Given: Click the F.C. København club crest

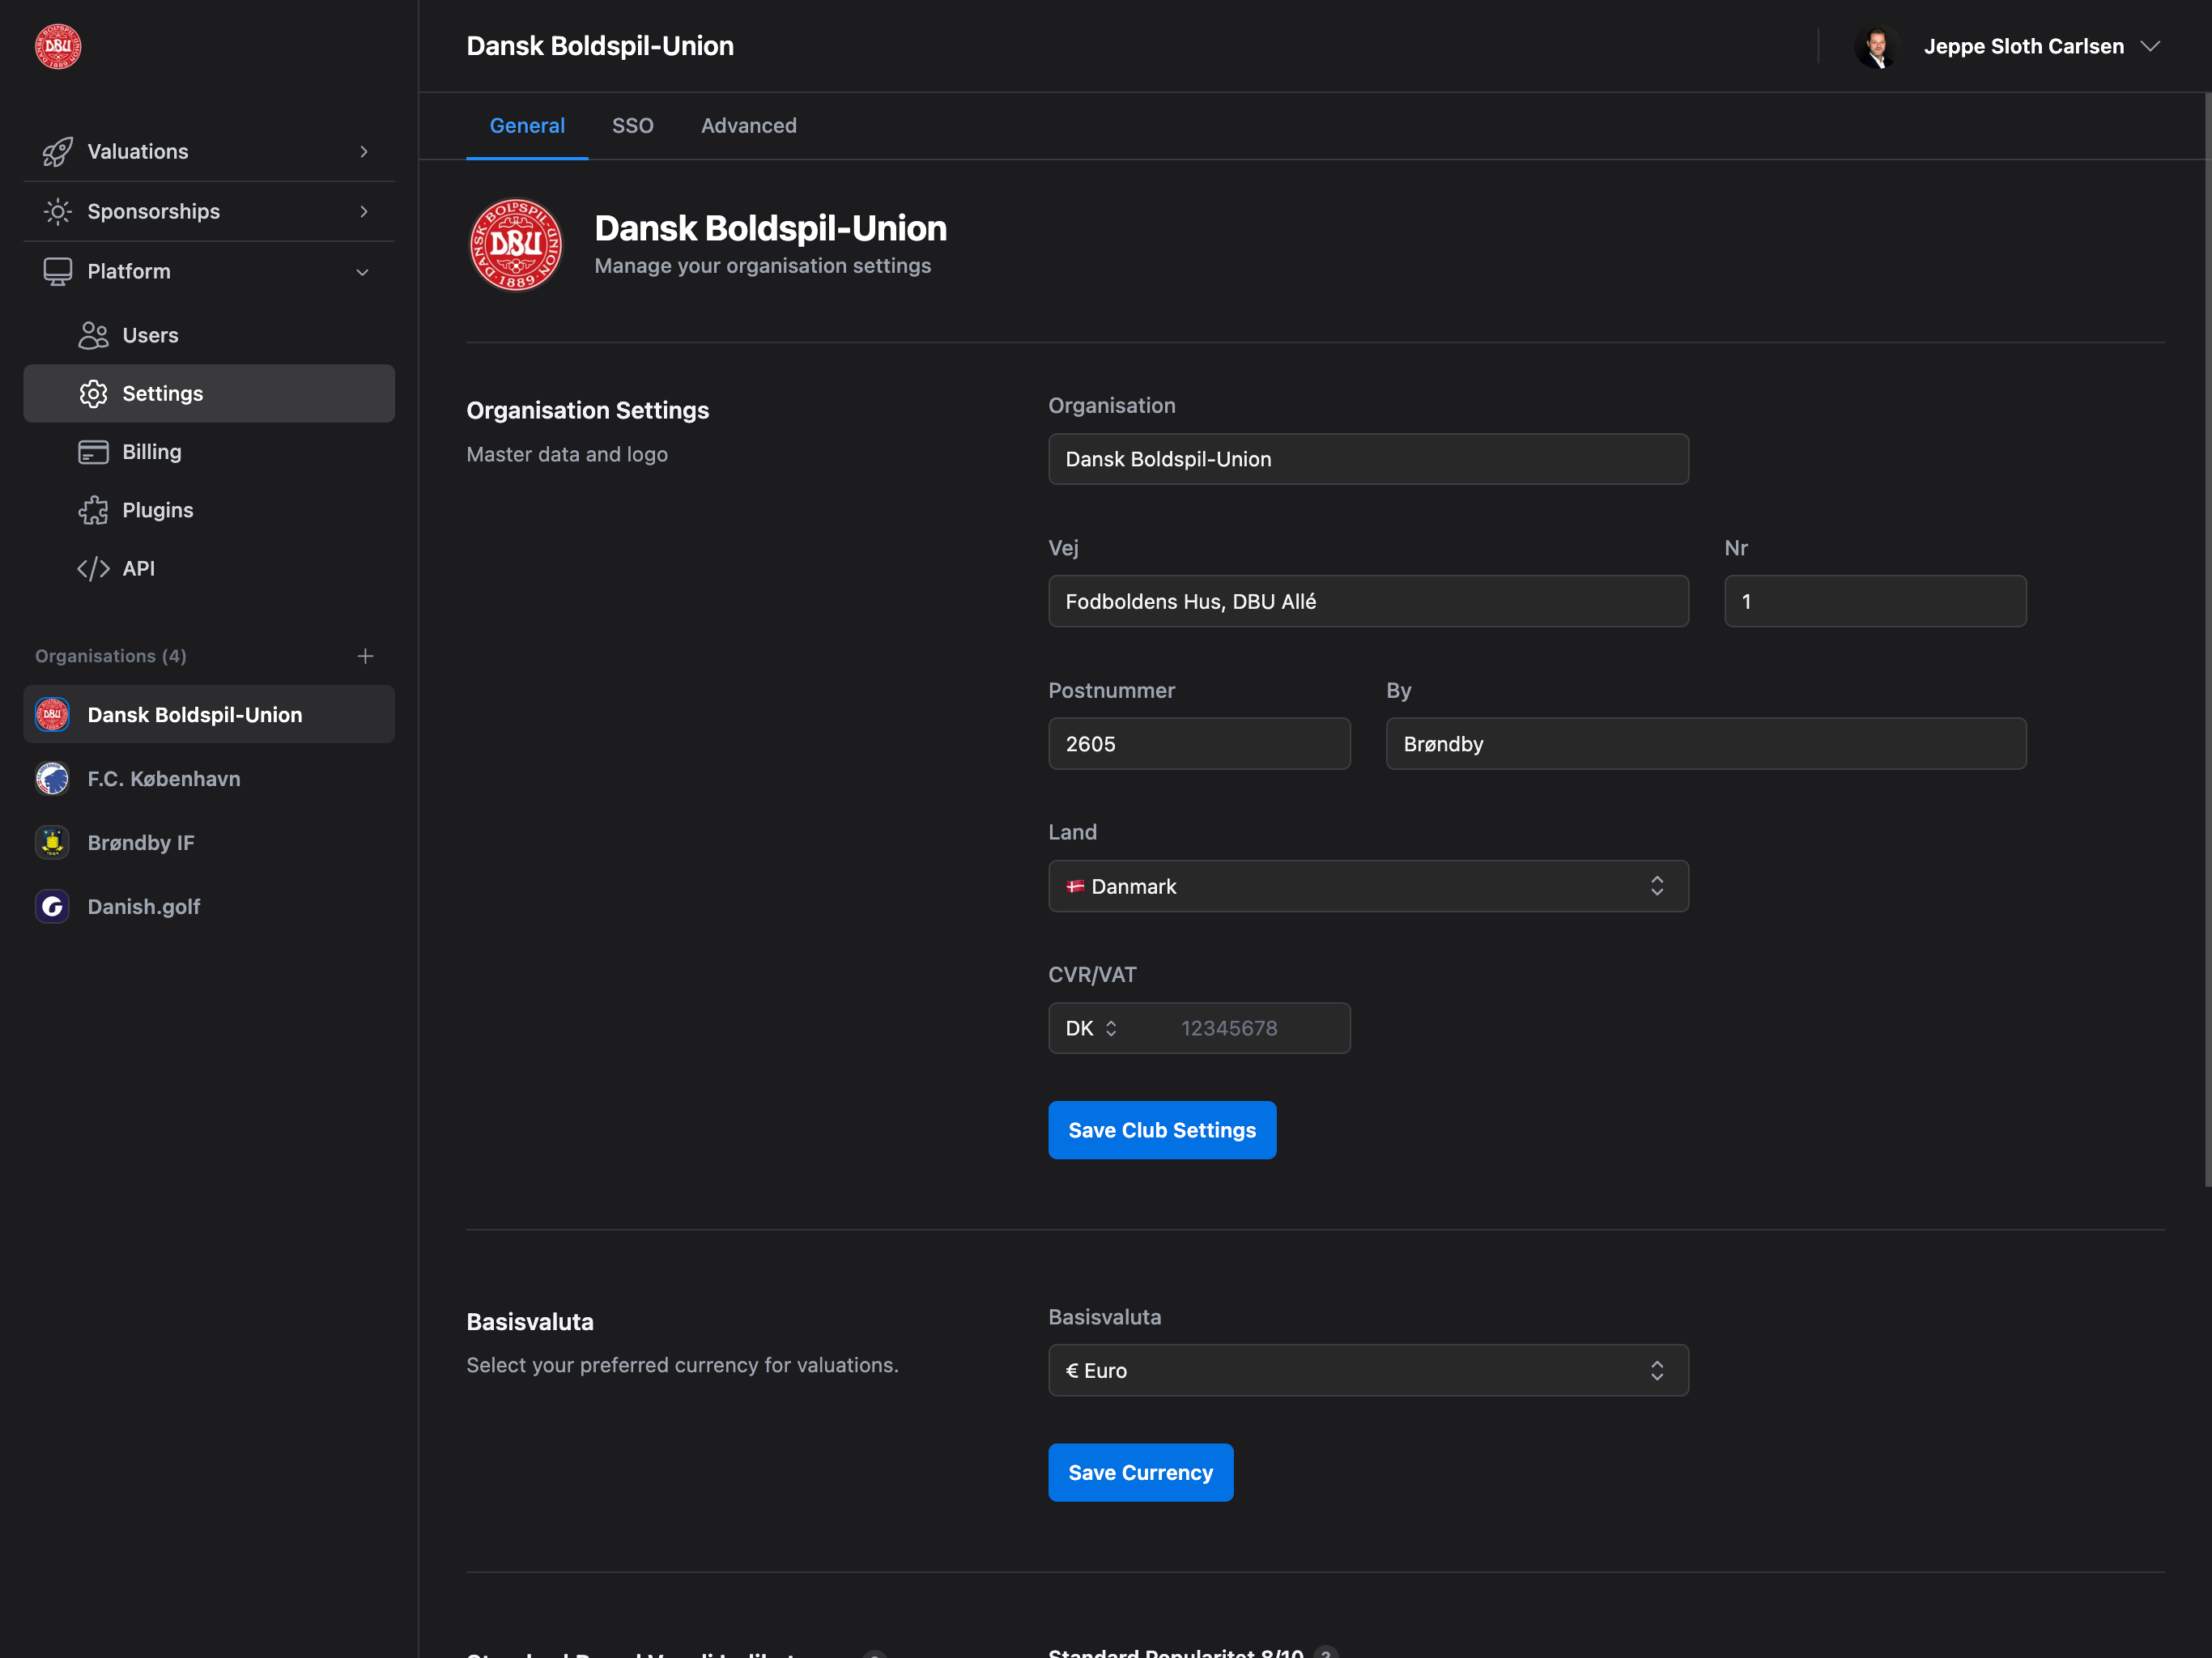Looking at the screenshot, I should [x=52, y=778].
